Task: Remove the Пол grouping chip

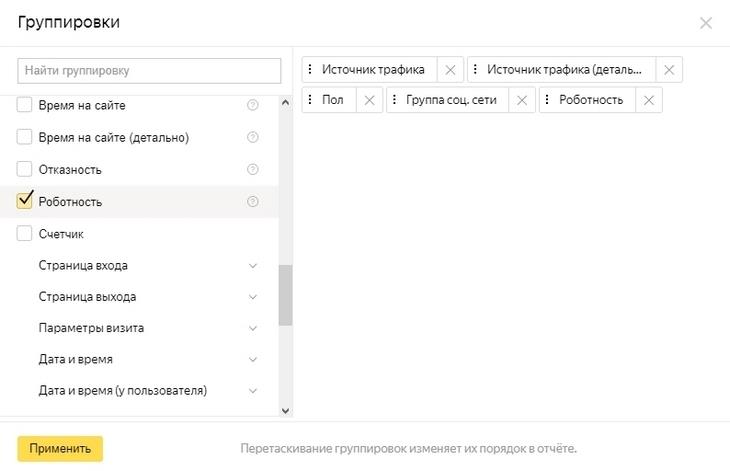Action: pos(369,100)
